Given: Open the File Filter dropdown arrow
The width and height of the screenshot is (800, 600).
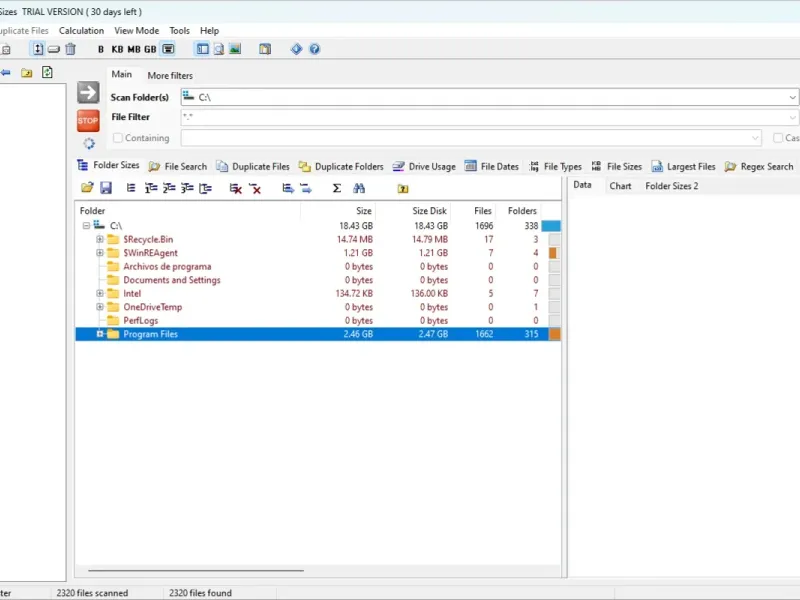Looking at the screenshot, I should click(792, 118).
